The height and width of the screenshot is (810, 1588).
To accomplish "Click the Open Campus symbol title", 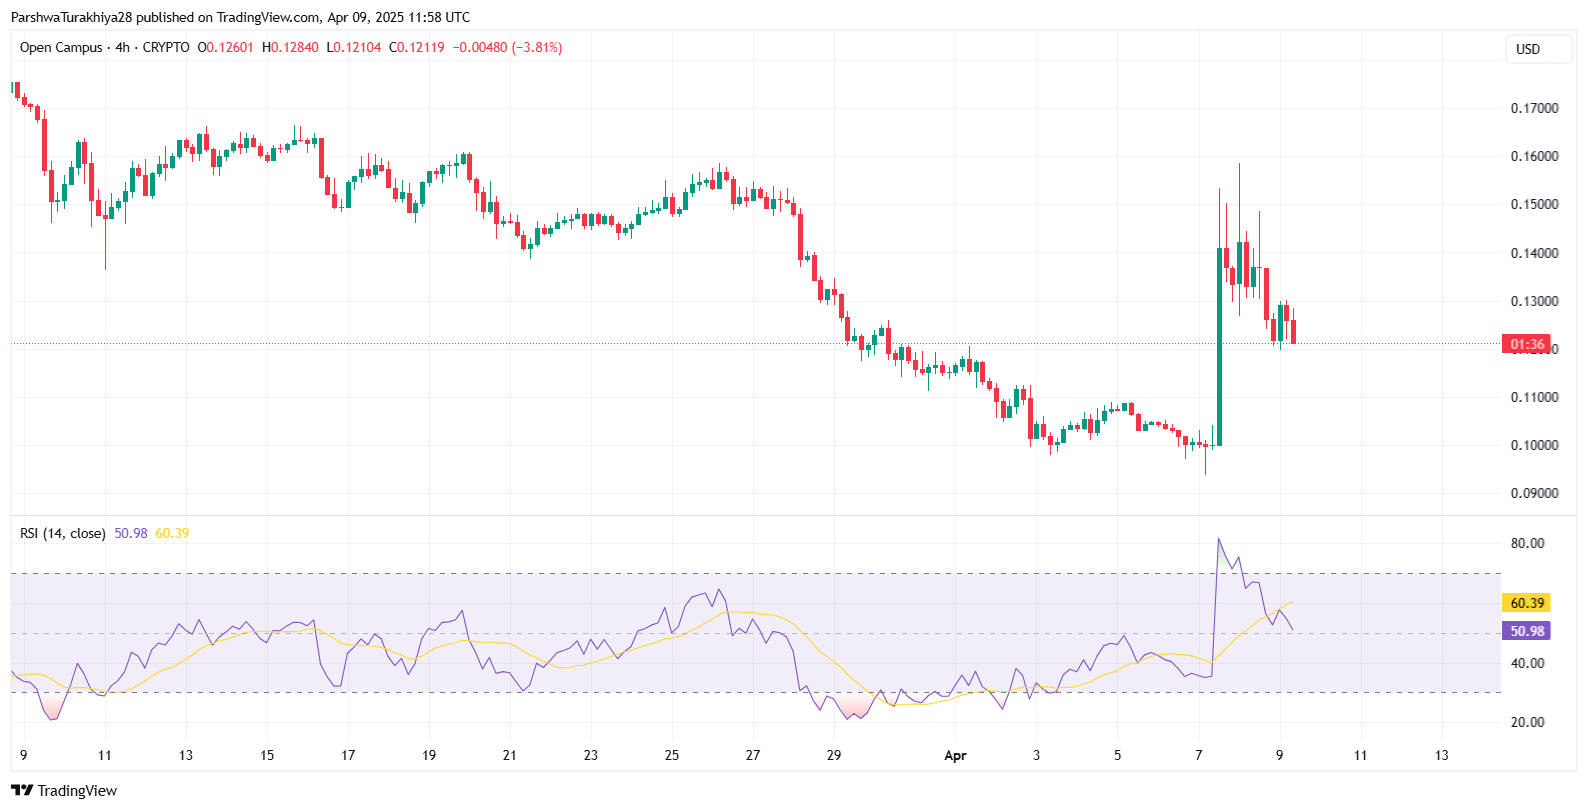I will pyautogui.click(x=61, y=48).
